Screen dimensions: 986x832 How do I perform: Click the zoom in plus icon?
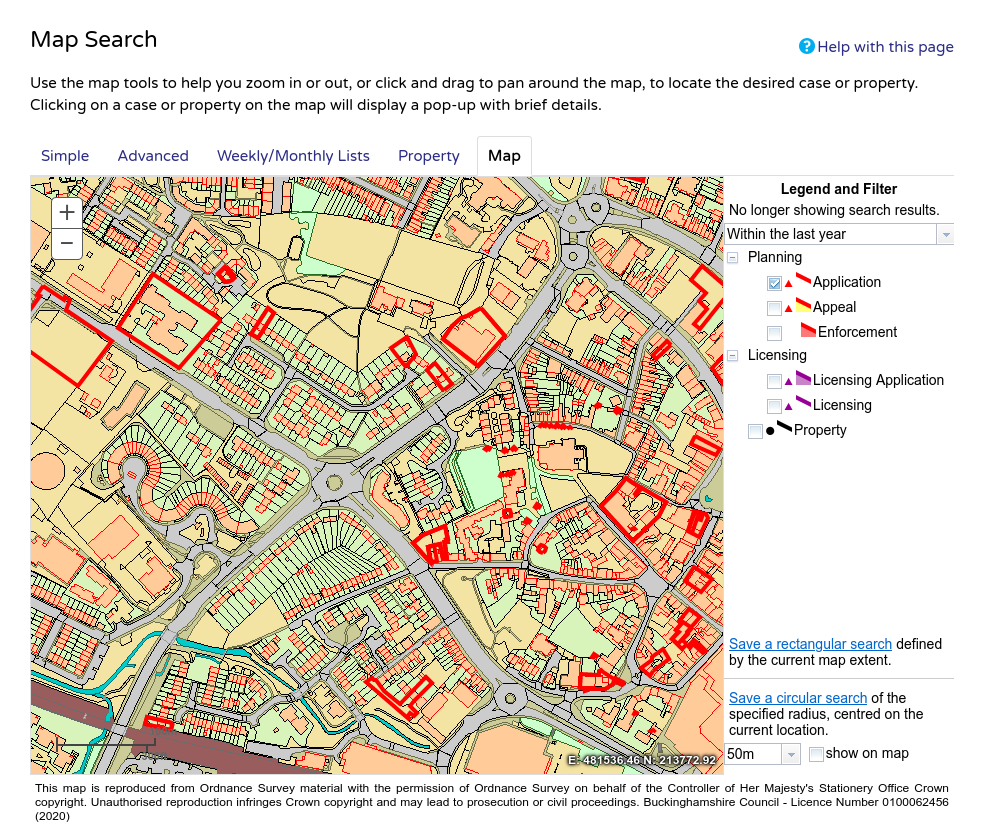pyautogui.click(x=66, y=212)
